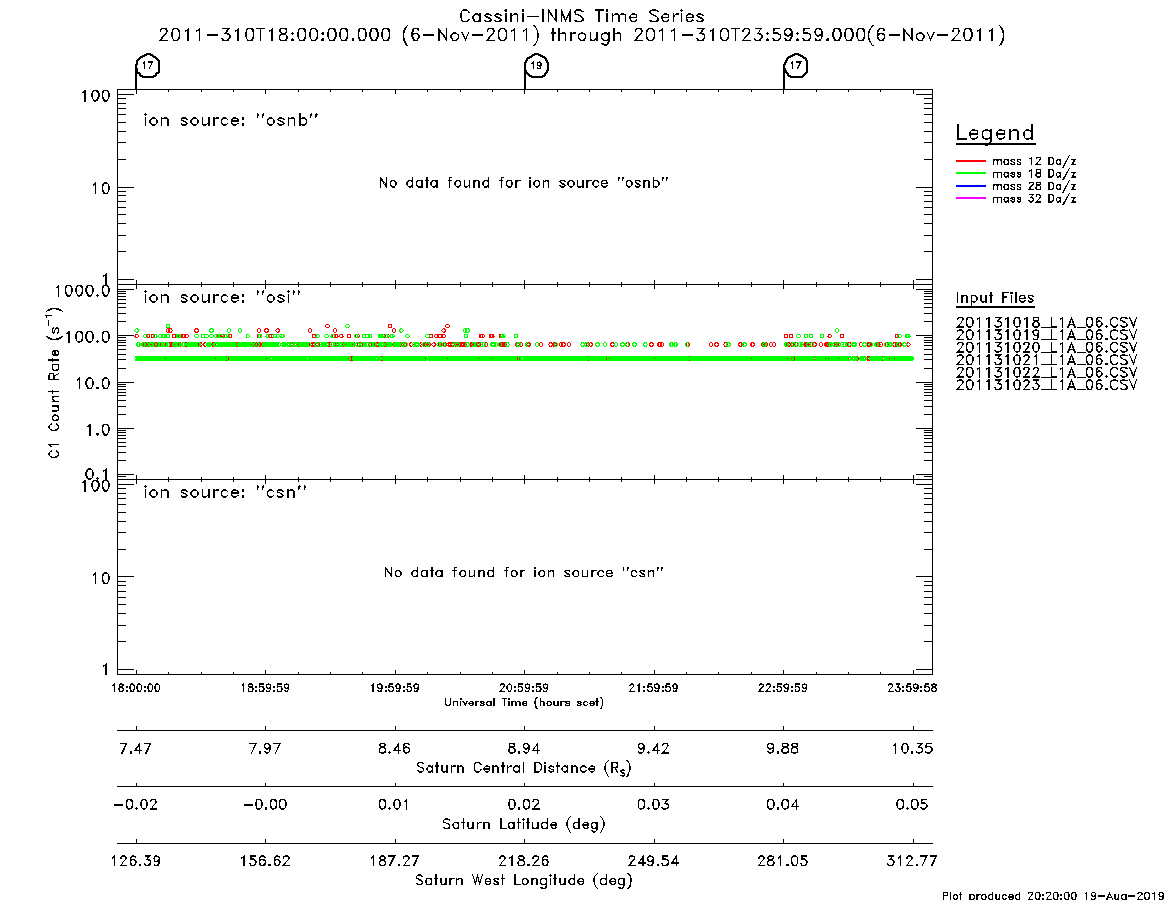Click the -0.02 latitude value
1165x900 pixels.
136,805
